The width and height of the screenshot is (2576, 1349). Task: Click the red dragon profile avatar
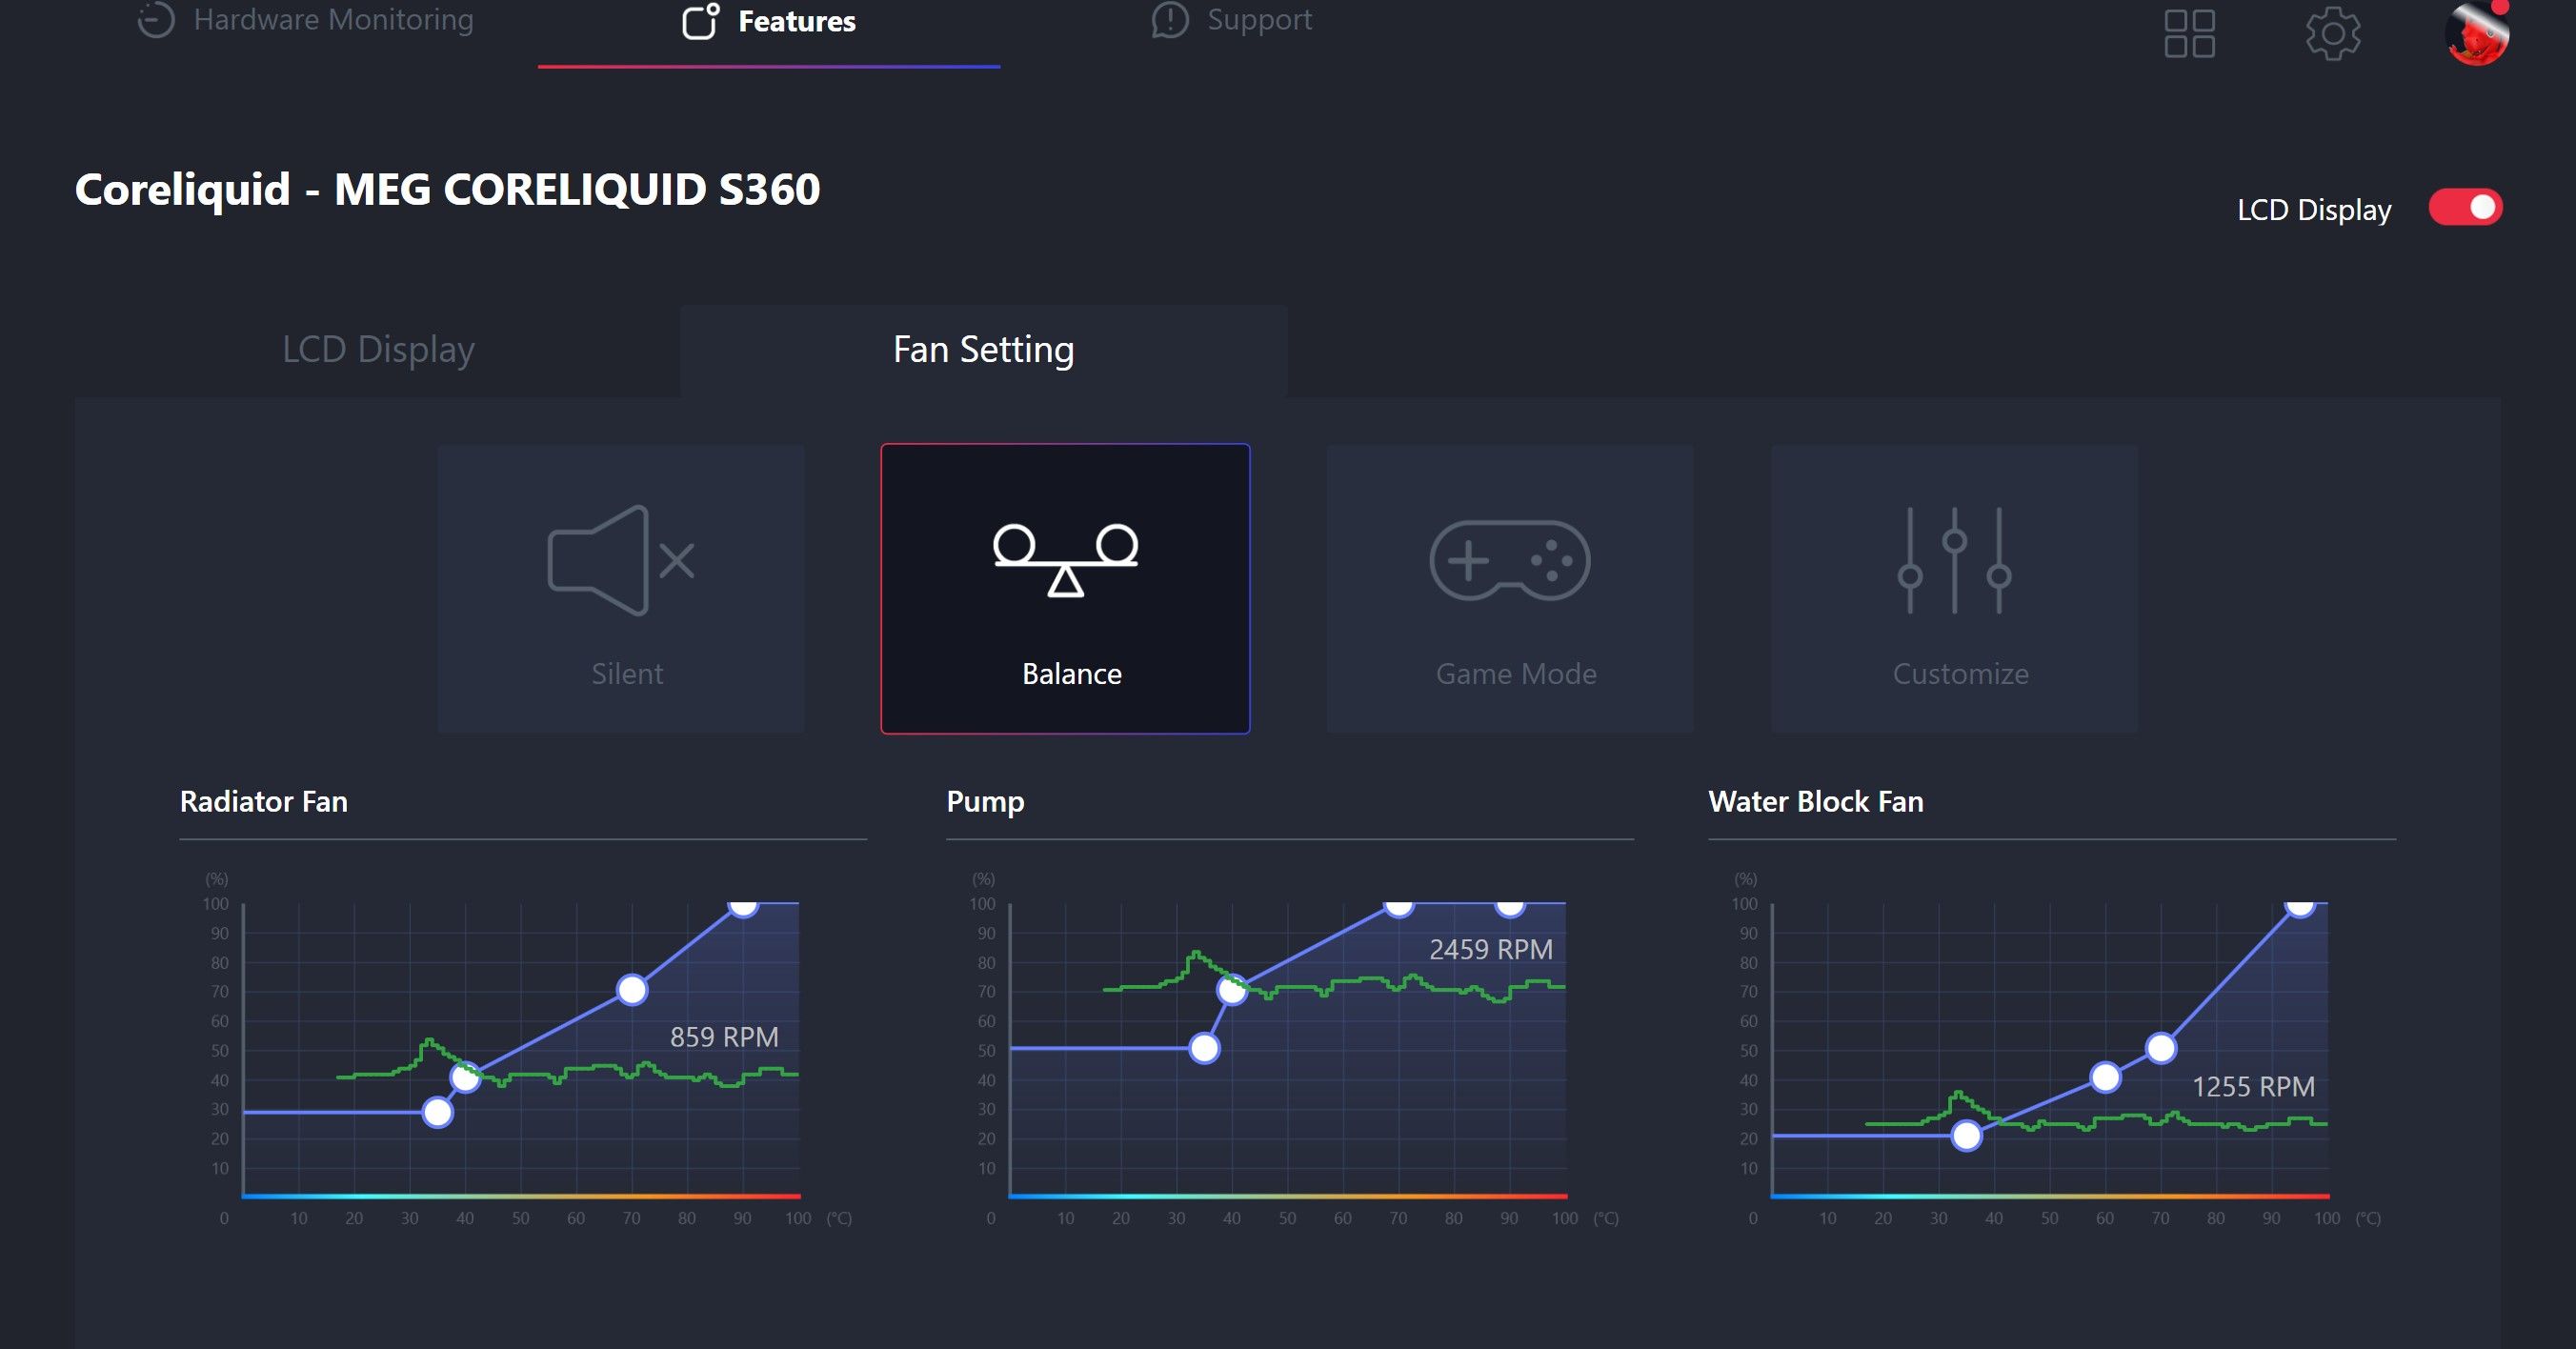pos(2476,34)
